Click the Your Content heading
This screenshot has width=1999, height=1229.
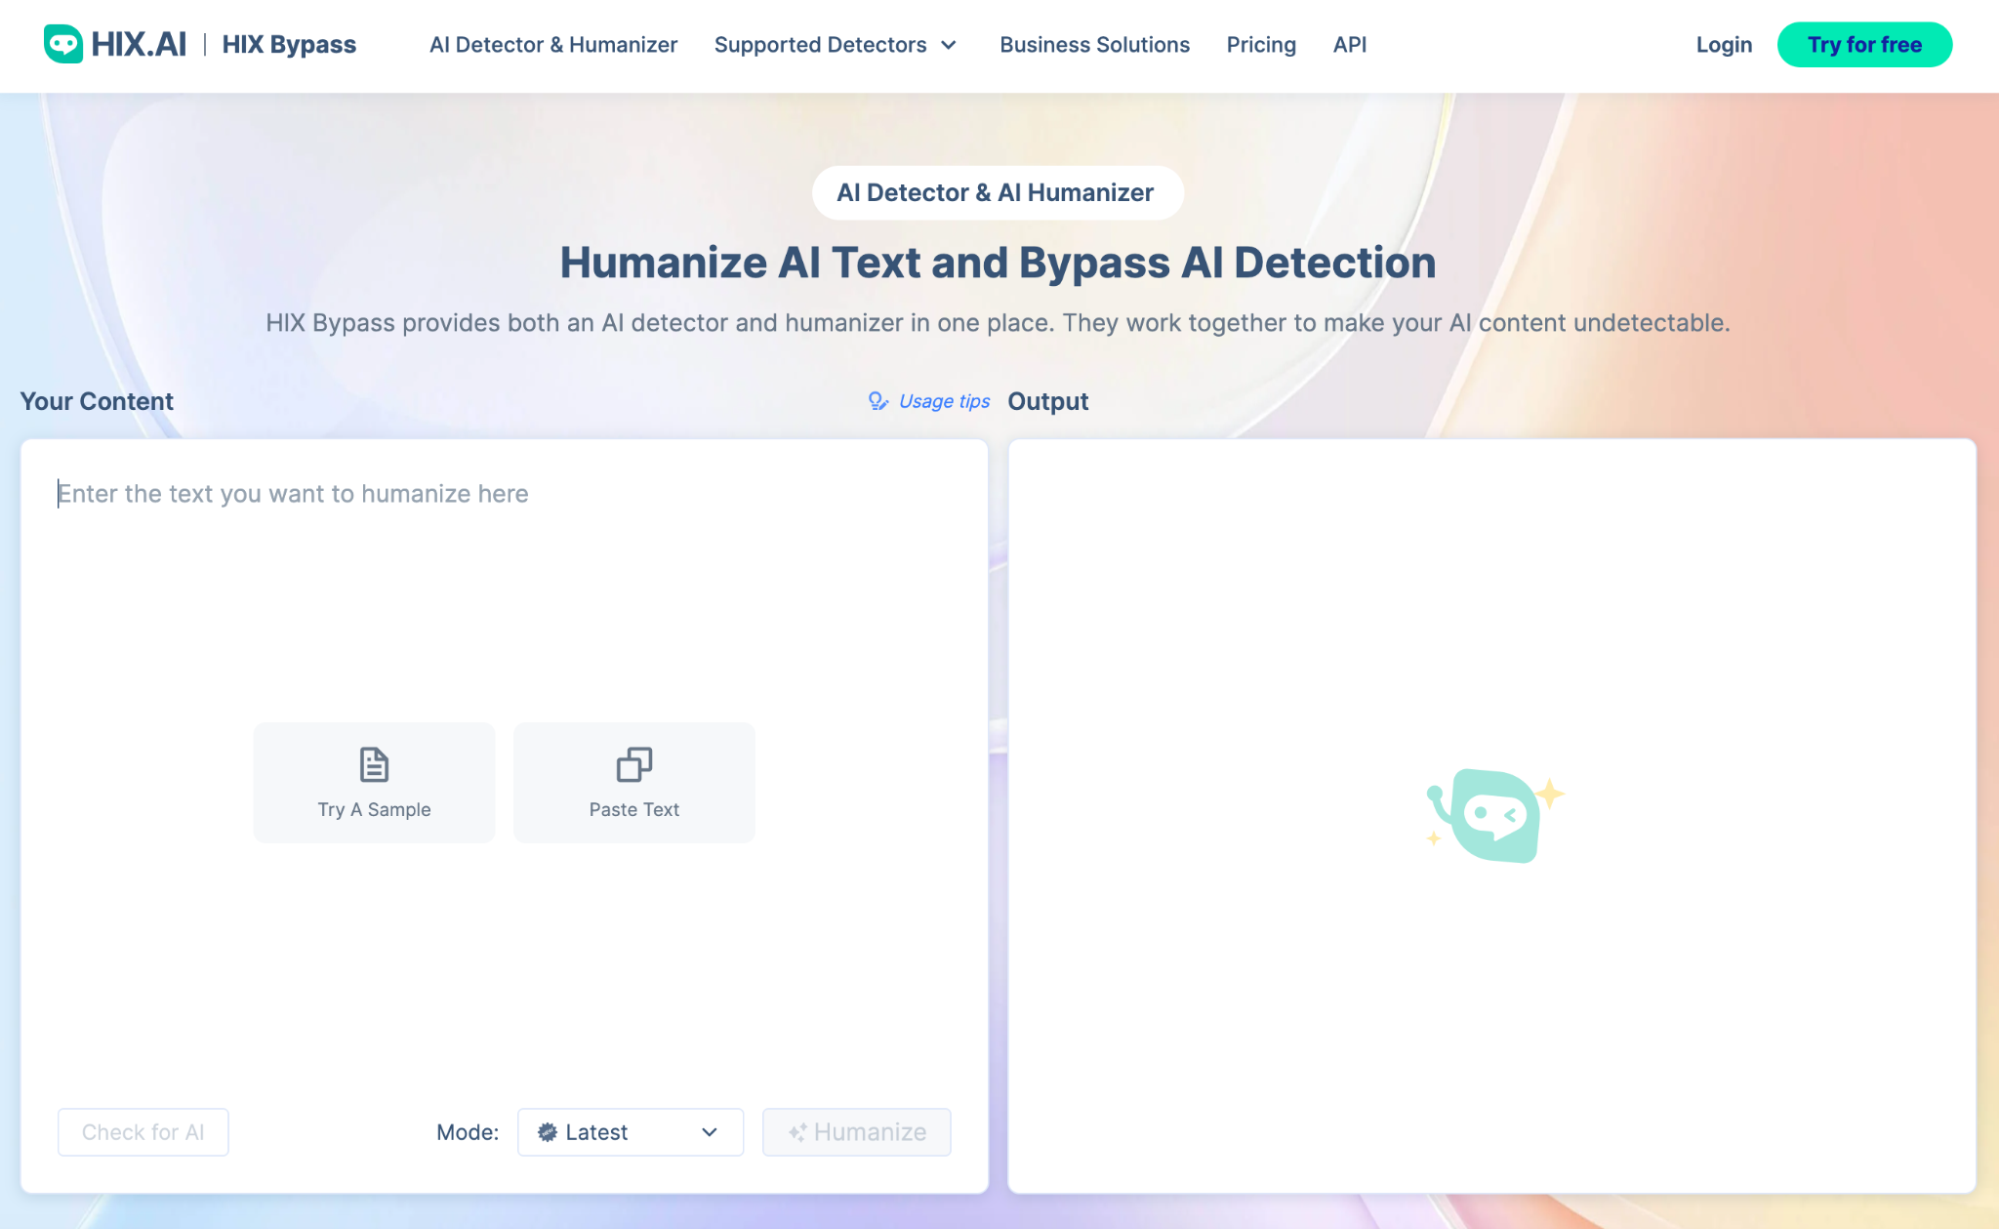click(97, 401)
